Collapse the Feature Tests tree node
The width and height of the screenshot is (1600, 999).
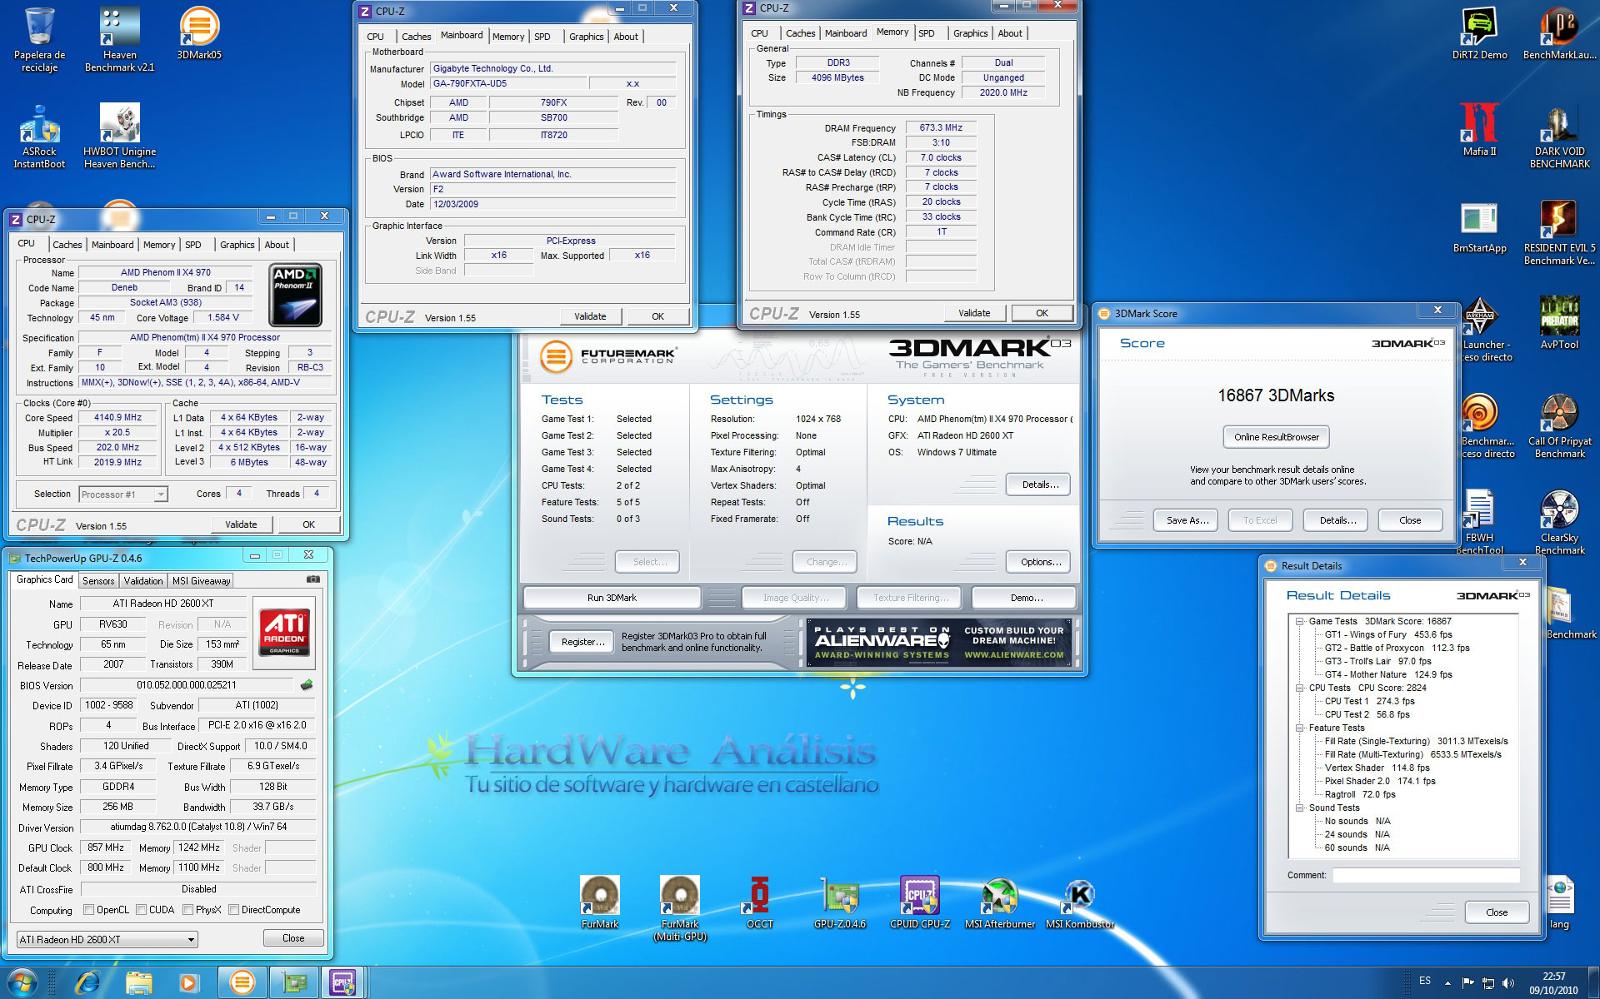click(x=1299, y=728)
